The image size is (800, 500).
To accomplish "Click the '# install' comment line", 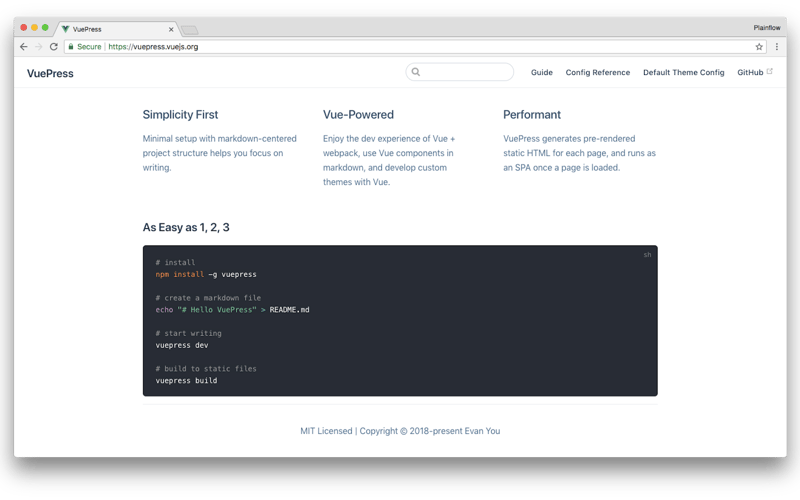I will [175, 262].
